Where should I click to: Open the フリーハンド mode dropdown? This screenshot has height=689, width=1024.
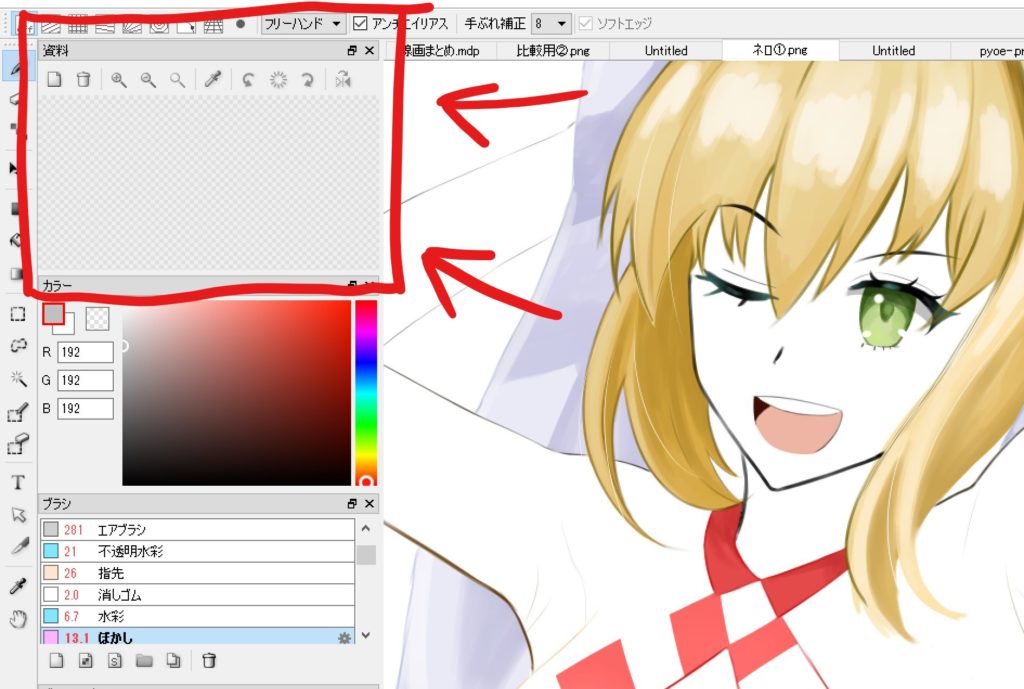coord(303,22)
